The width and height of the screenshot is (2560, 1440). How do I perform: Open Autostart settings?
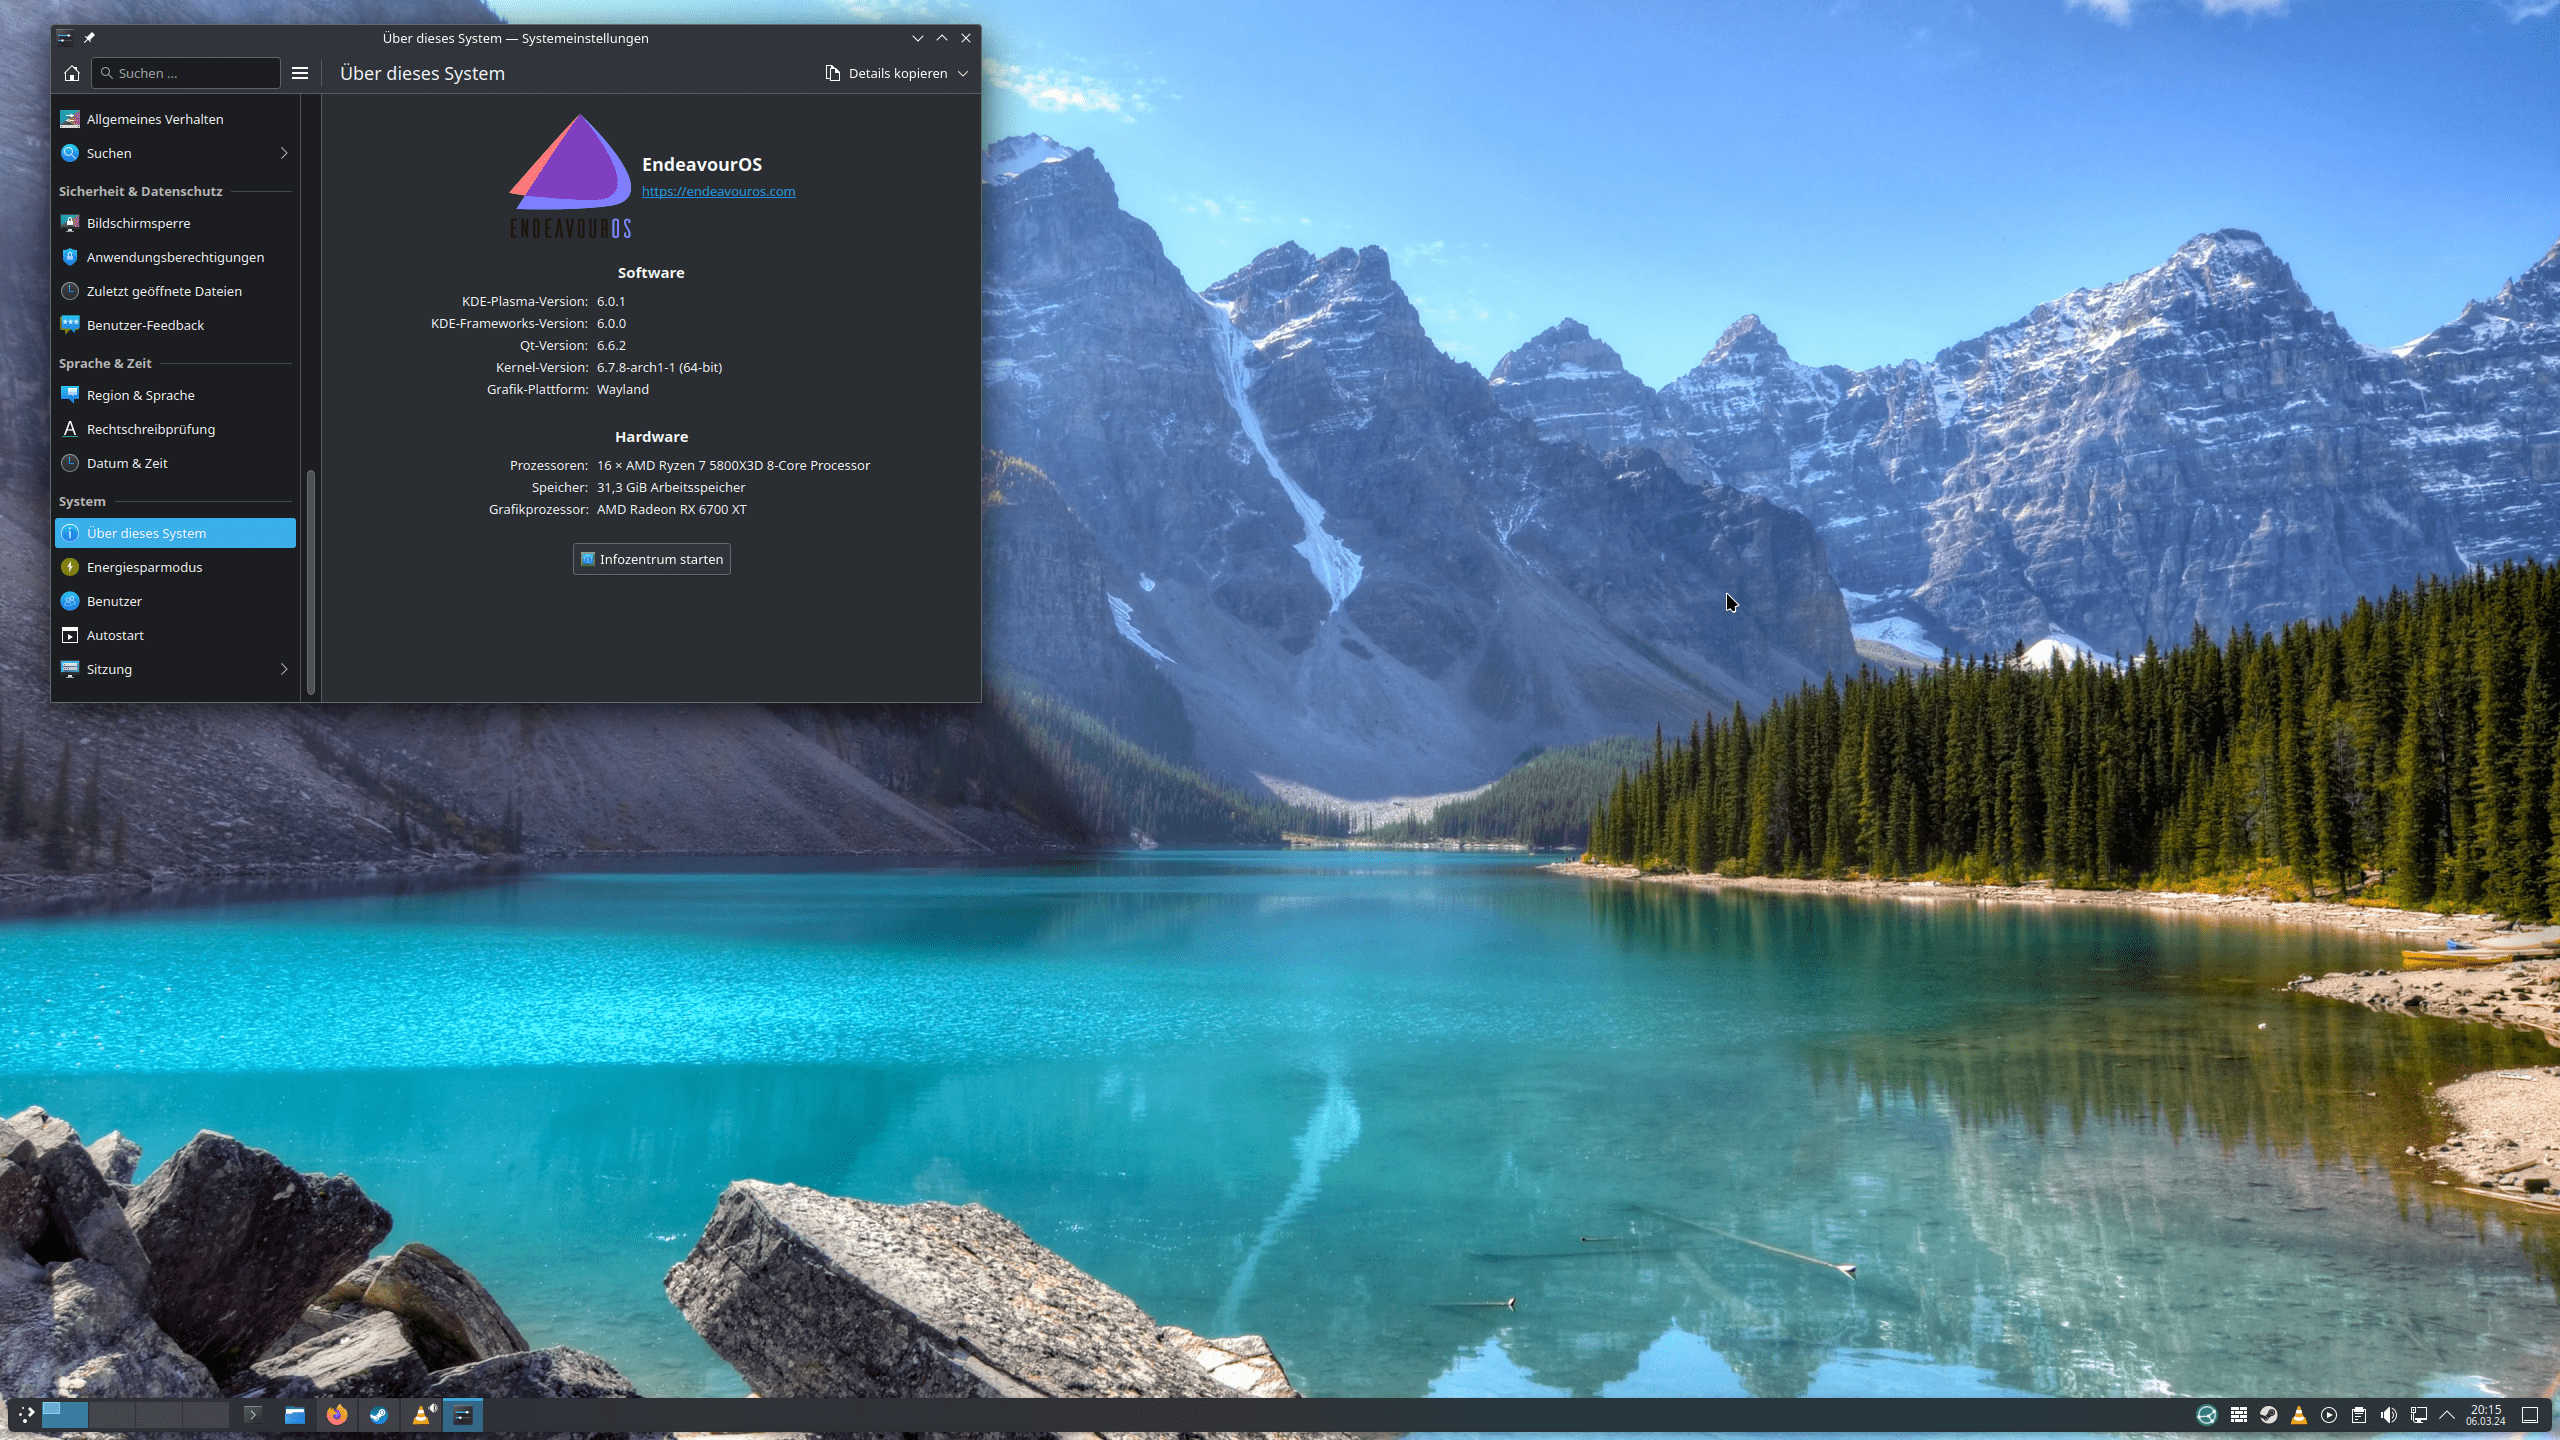175,635
